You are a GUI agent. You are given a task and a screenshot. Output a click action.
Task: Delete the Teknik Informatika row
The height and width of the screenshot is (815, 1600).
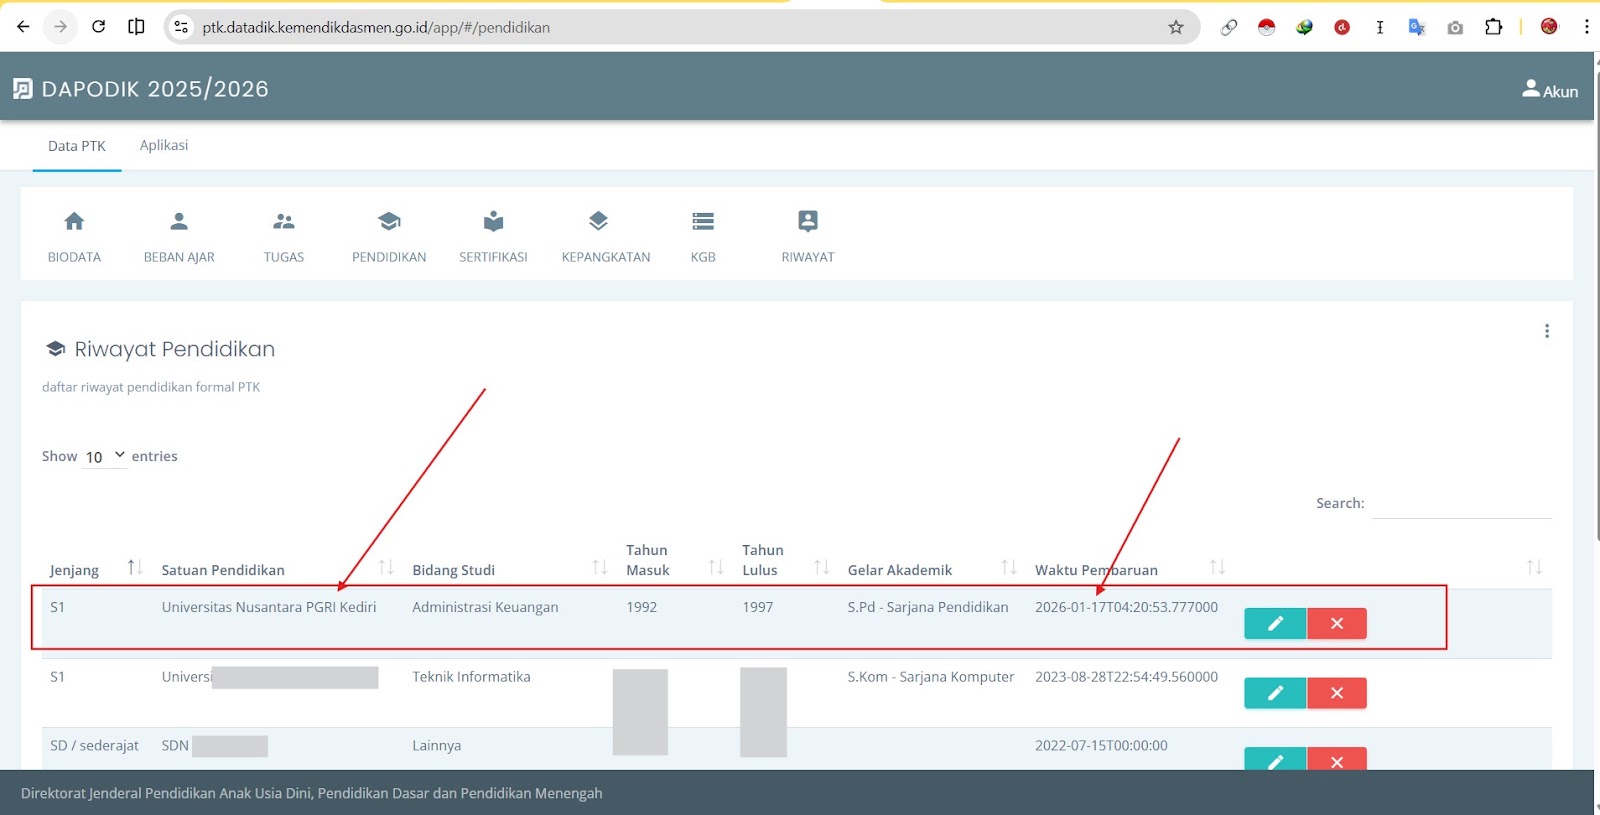tap(1337, 693)
